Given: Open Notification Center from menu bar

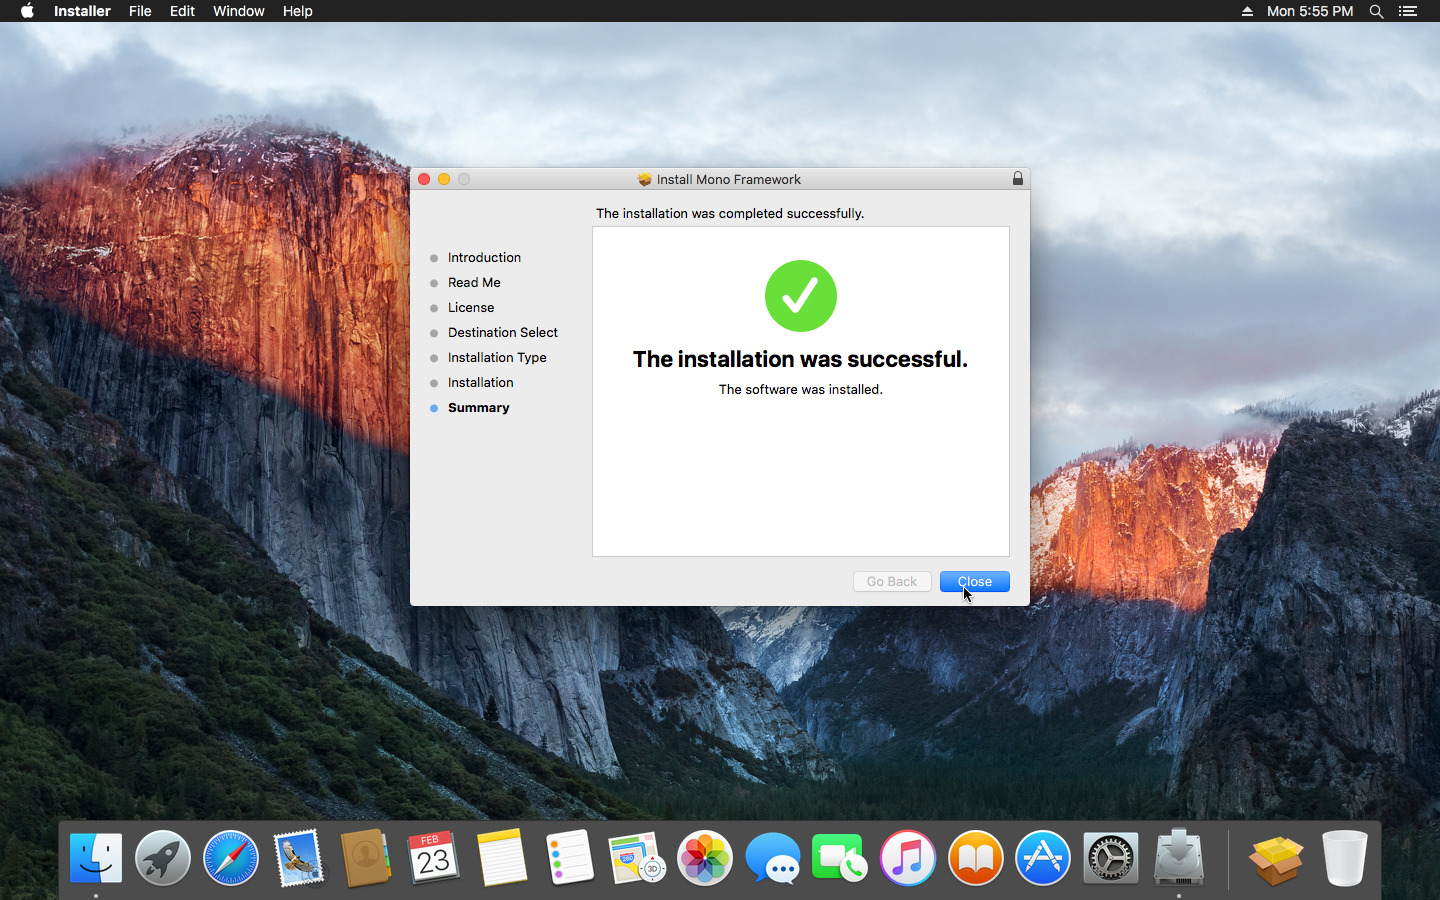Looking at the screenshot, I should (x=1408, y=11).
